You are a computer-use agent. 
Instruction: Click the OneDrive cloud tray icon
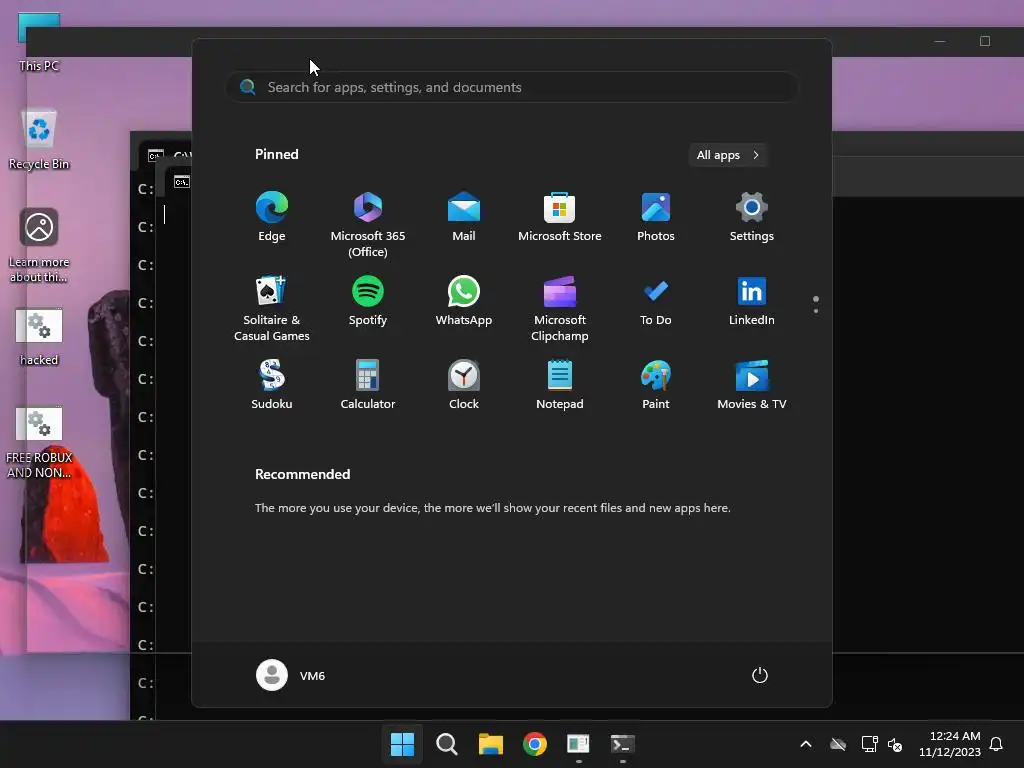pyautogui.click(x=838, y=744)
